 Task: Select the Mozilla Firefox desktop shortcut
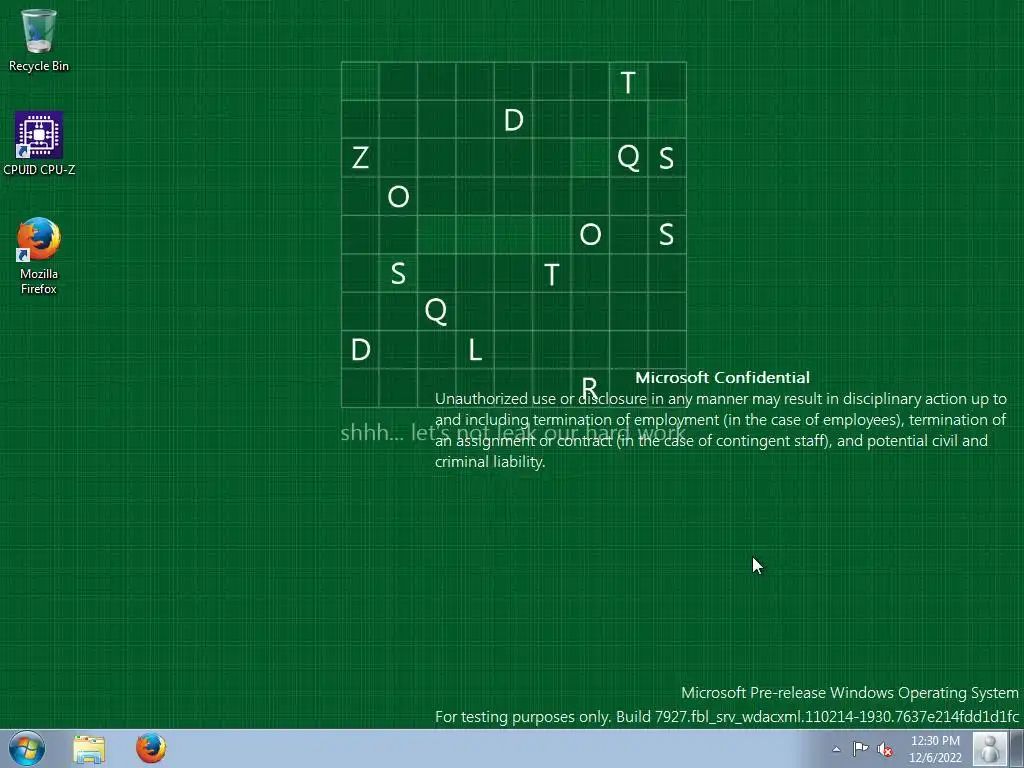[x=39, y=255]
